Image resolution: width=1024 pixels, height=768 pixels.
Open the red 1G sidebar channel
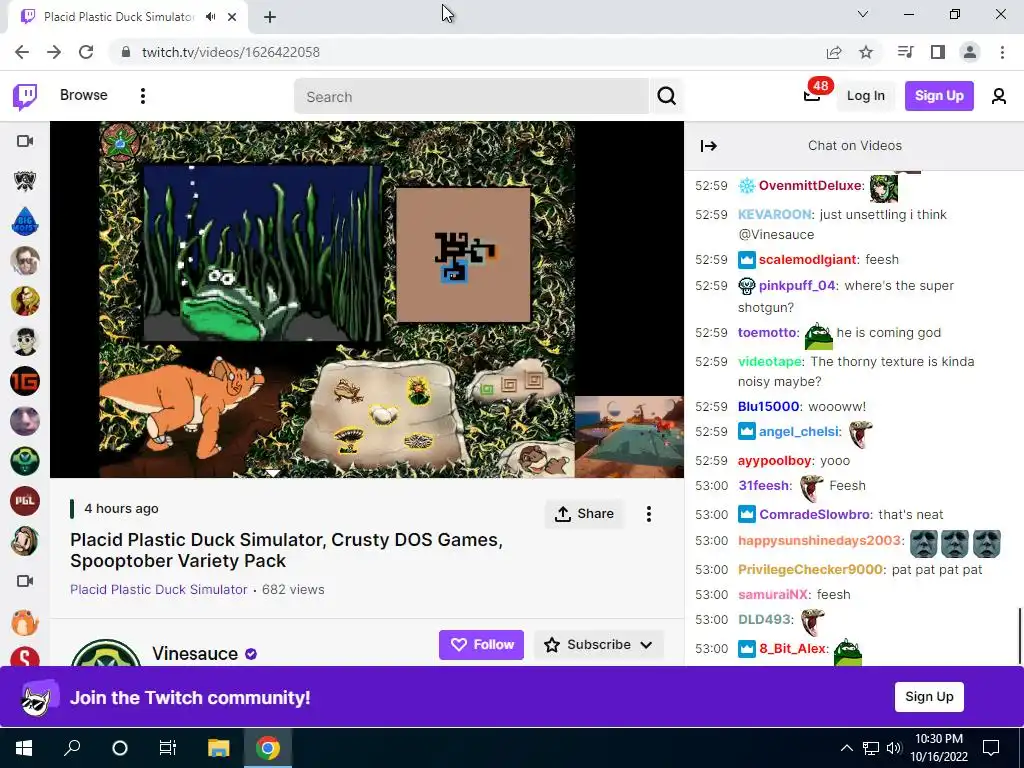25,381
